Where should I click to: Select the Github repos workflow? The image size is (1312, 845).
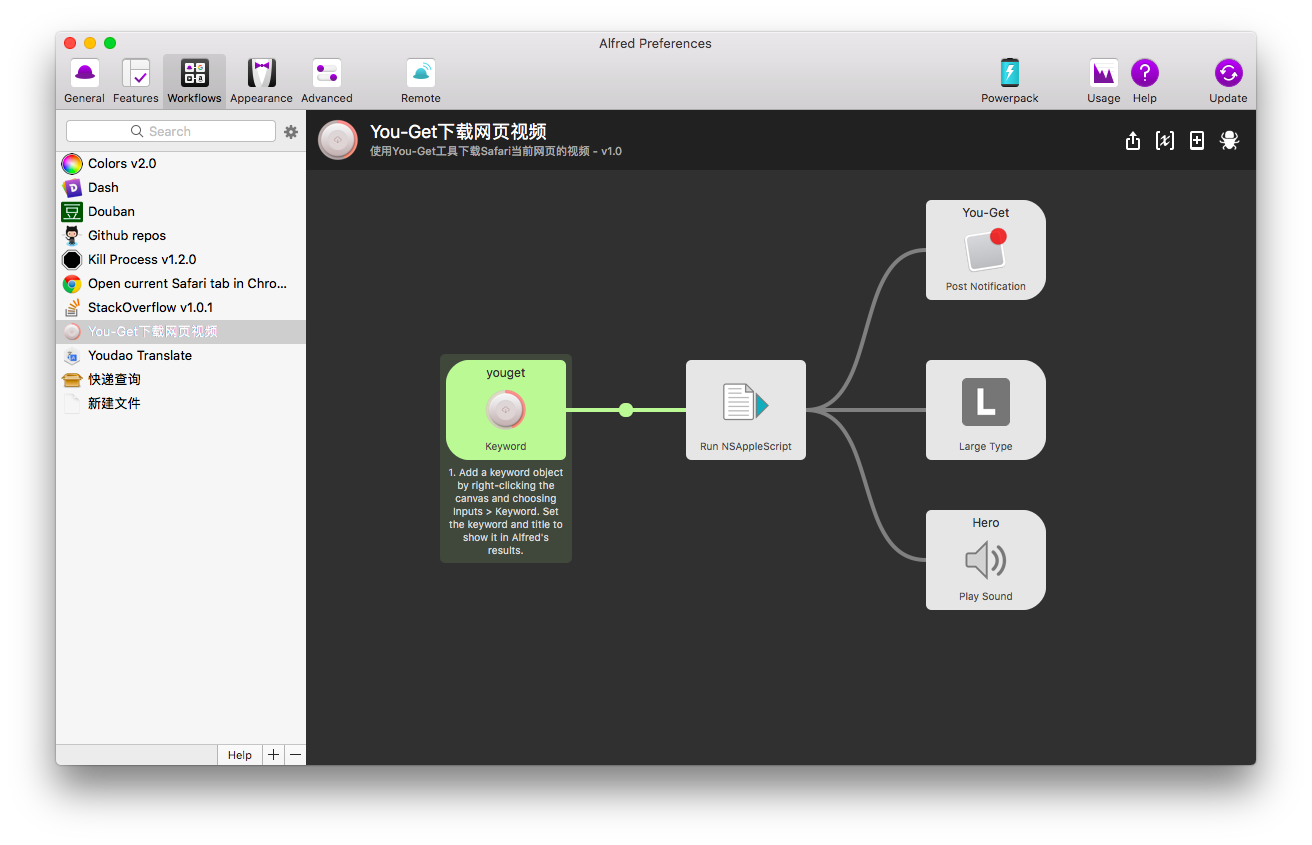coord(181,236)
